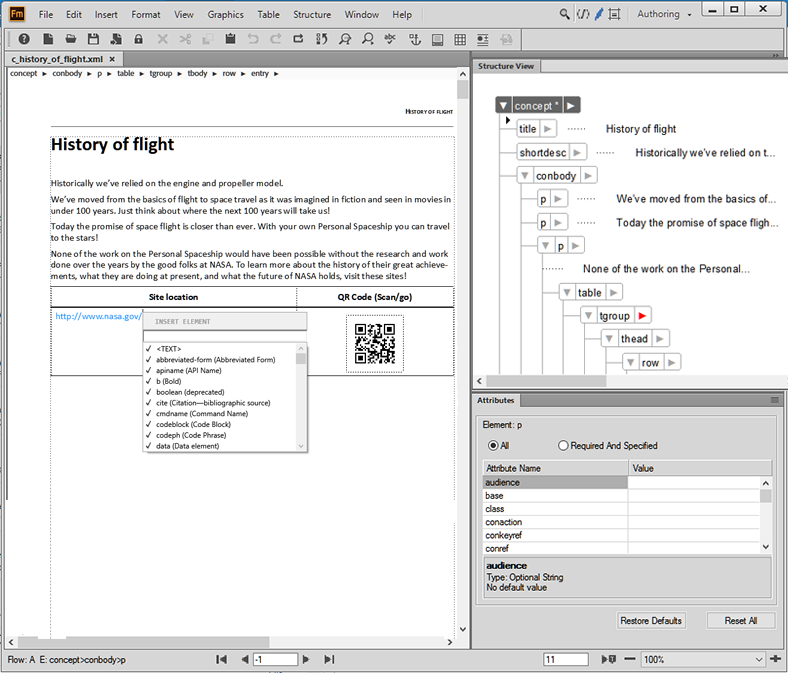Screen dimensions: 788x673
Task: Click the clipboard paste toolbar icon
Action: point(230,39)
